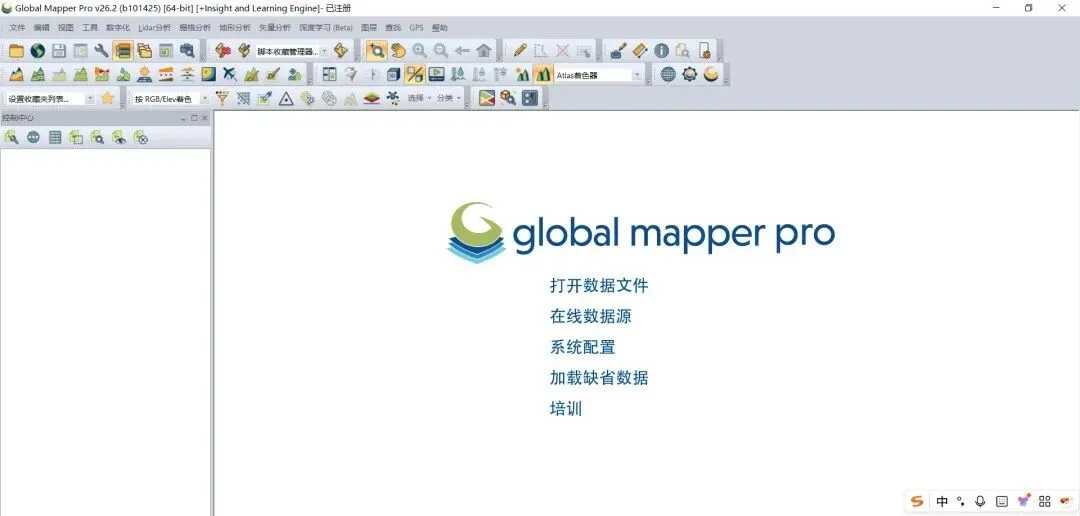Click the stacked folders icon in the toolbar
This screenshot has width=1080, height=516.
point(145,50)
